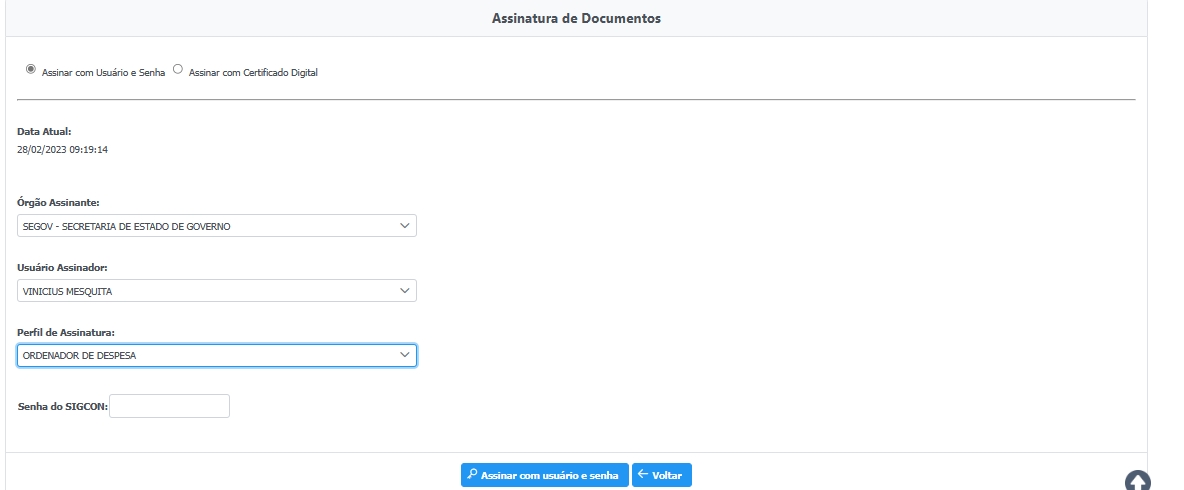Viewport: 1184px width, 490px height.
Task: Click the 'Senha do SIGCON:' label
Action: click(63, 407)
